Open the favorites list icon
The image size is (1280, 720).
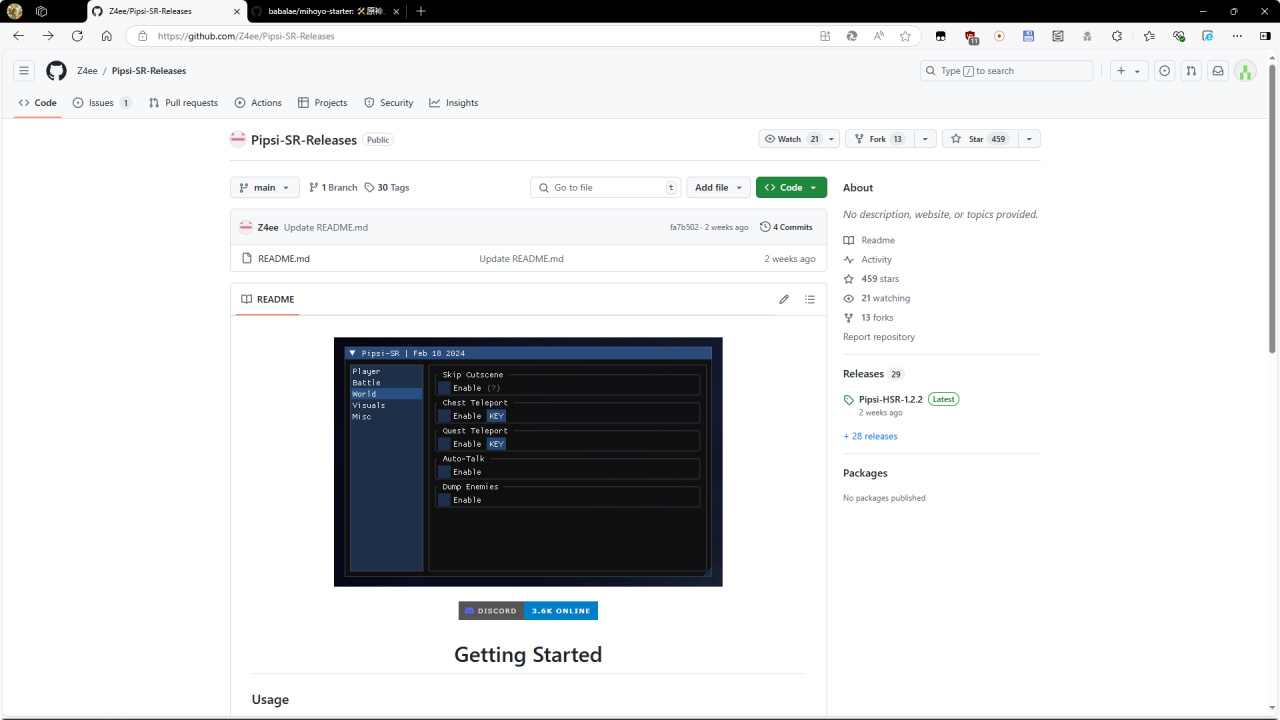[1149, 36]
